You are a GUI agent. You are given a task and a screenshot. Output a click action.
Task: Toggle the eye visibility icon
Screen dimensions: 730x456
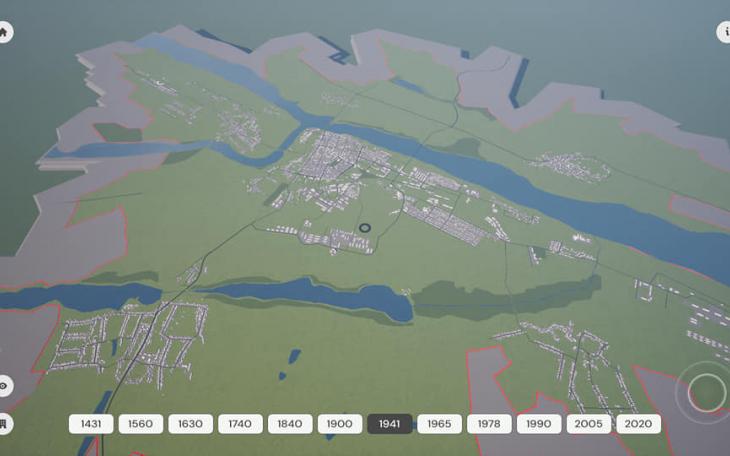click(4, 386)
